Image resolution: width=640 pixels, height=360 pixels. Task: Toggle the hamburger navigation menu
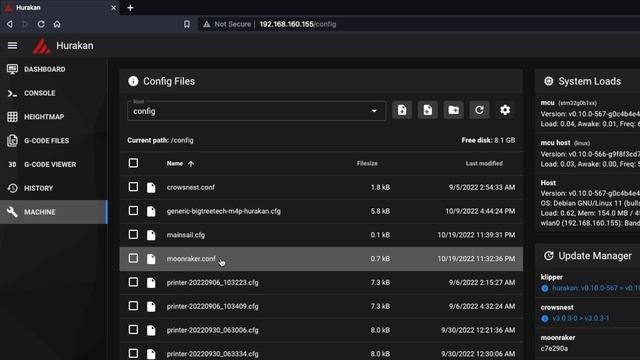pyautogui.click(x=12, y=45)
